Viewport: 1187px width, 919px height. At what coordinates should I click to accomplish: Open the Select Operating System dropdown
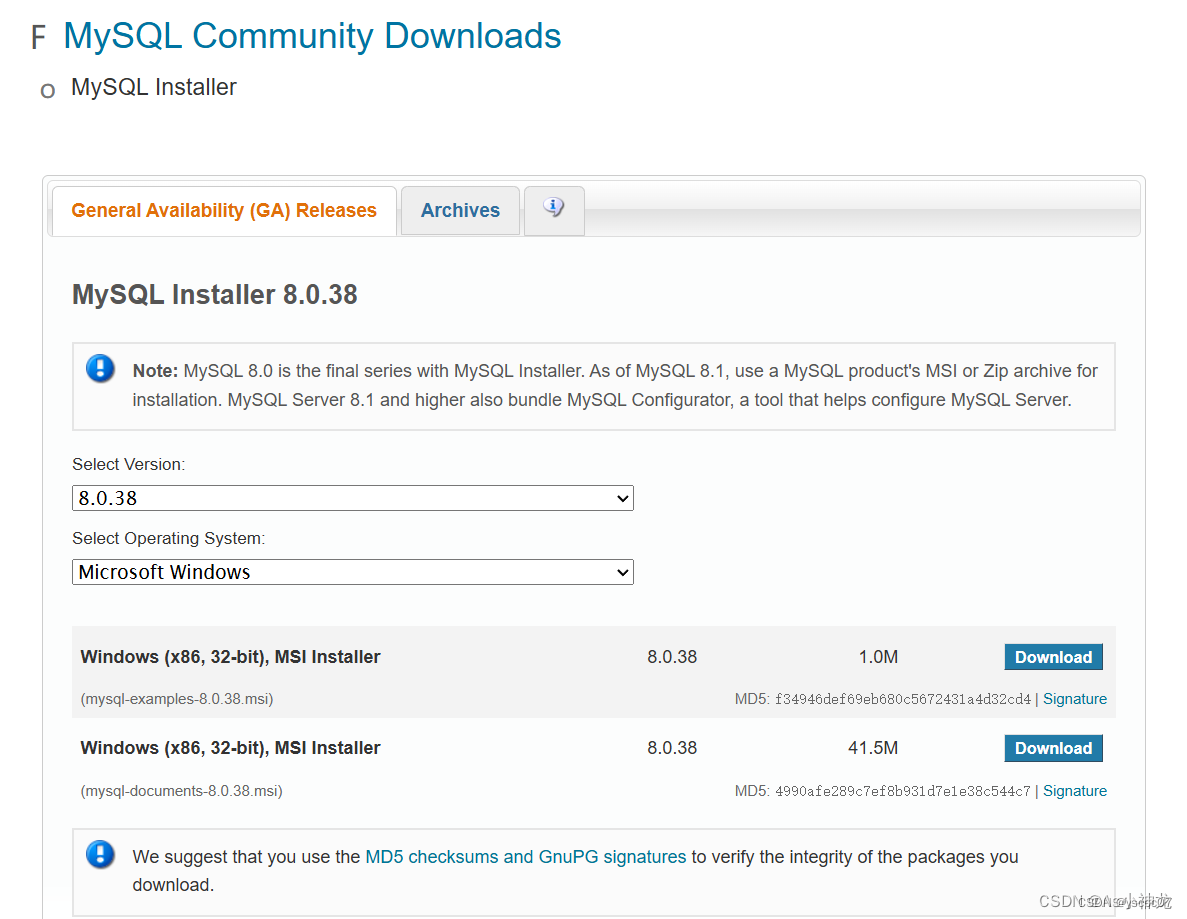[352, 572]
